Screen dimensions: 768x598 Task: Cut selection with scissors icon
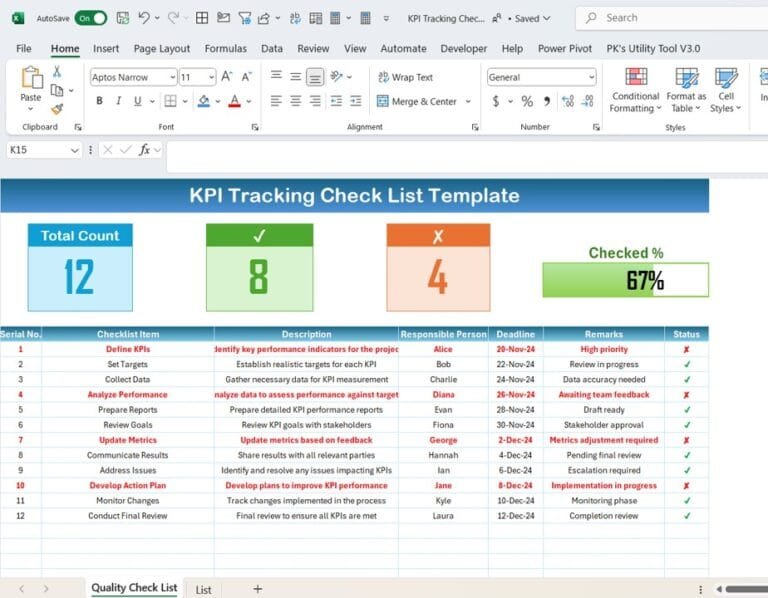57,72
